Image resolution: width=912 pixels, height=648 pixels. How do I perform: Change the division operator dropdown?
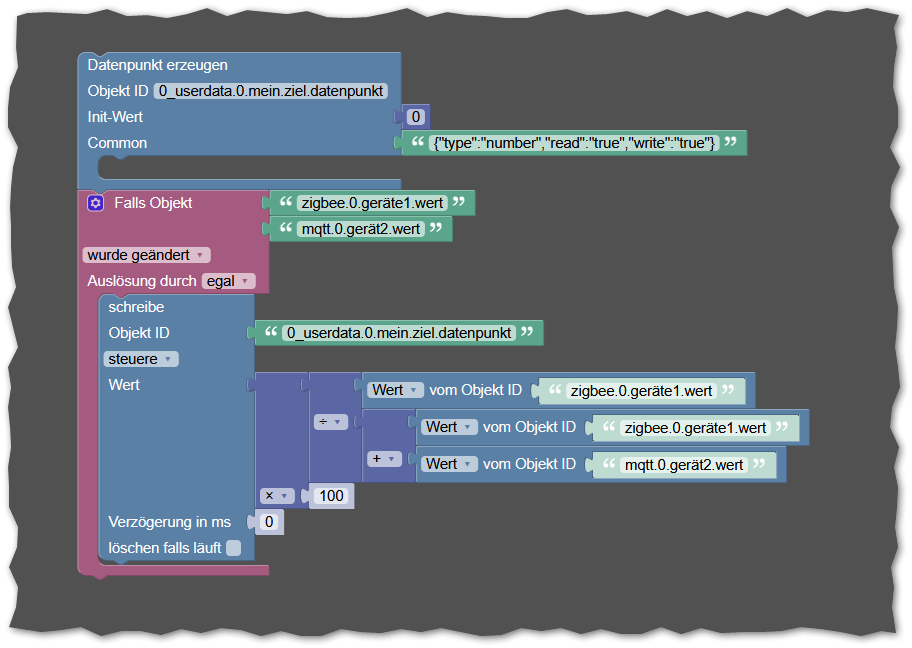coord(329,421)
